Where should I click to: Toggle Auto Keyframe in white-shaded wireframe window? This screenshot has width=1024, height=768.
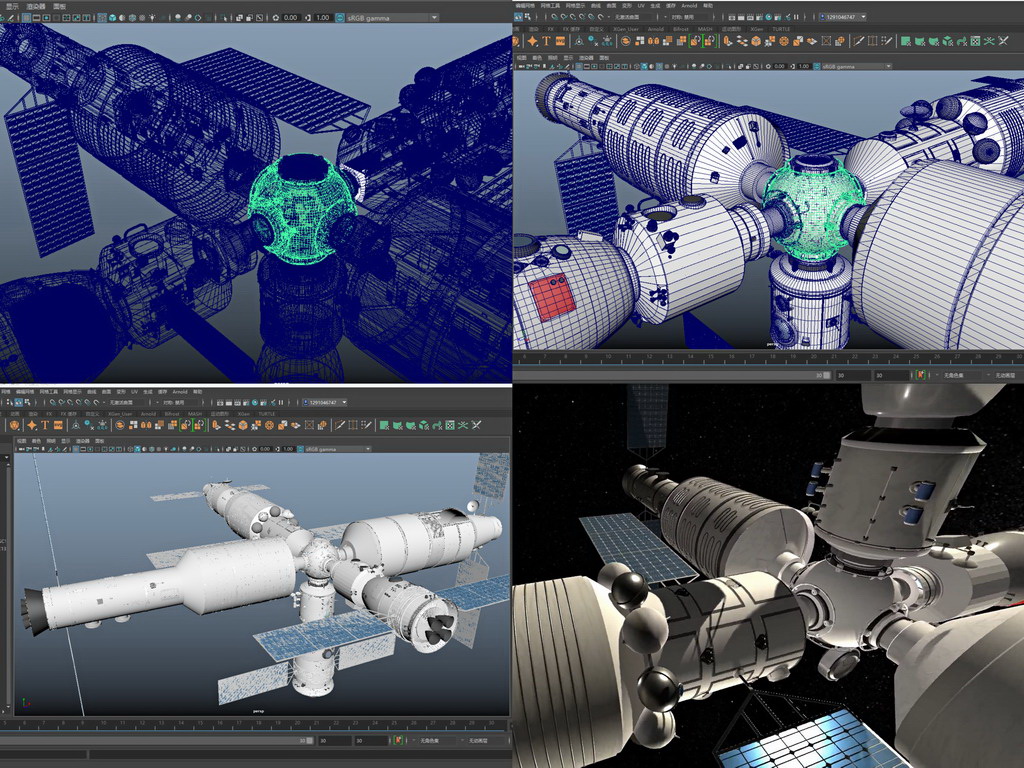click(x=921, y=375)
